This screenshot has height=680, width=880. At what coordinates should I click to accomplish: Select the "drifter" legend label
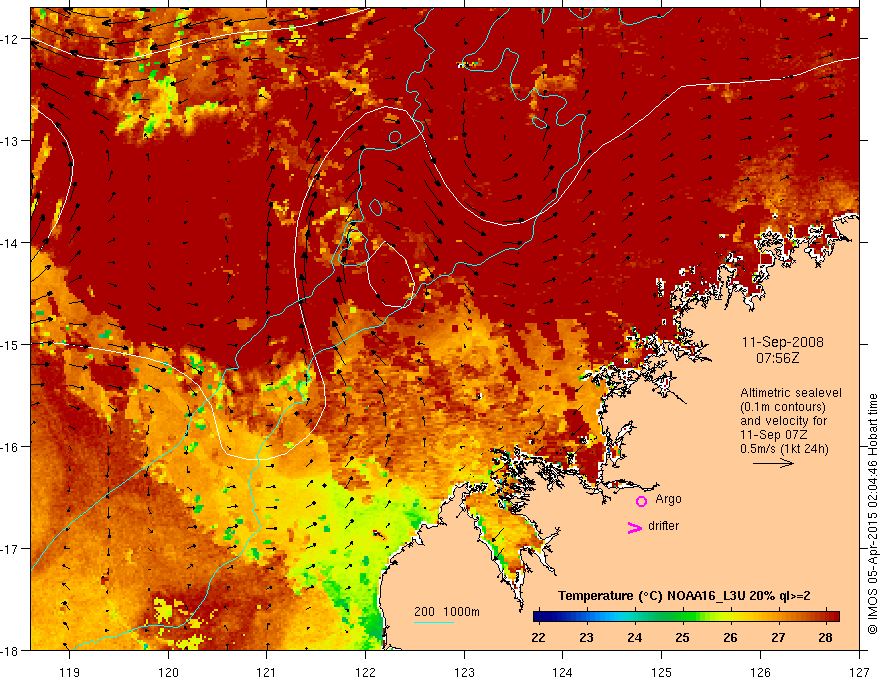tap(663, 526)
